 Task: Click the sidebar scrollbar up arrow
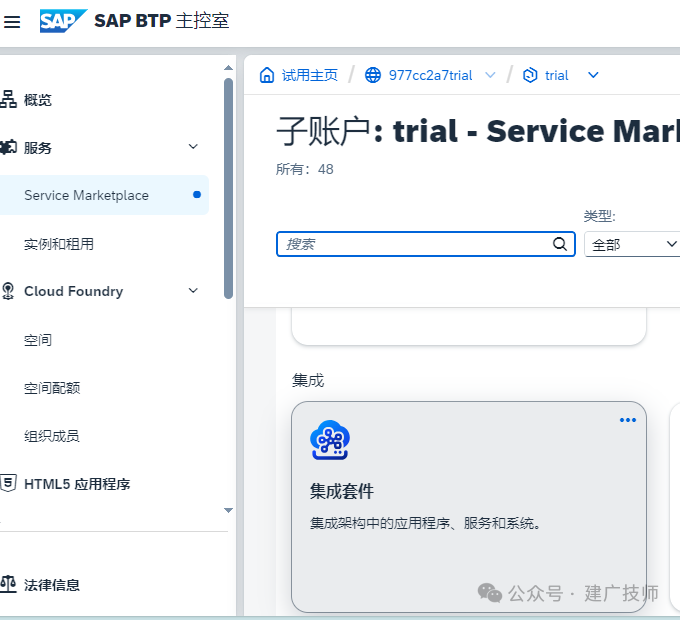[229, 68]
